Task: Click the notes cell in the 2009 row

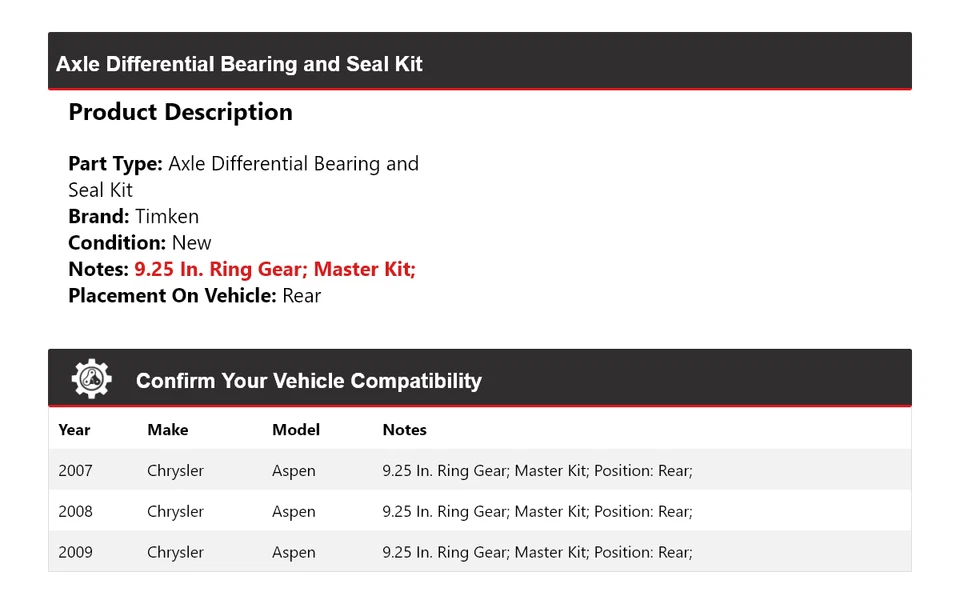Action: (x=537, y=552)
